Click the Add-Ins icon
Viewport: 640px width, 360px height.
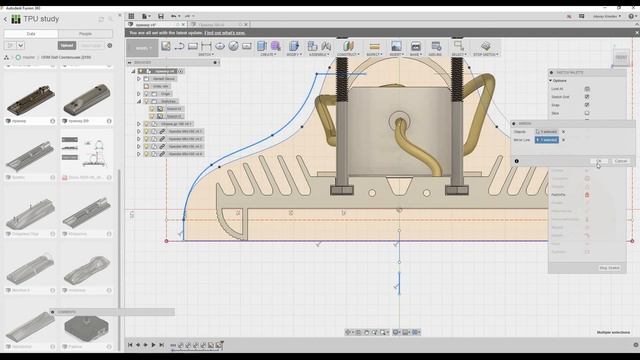(x=436, y=46)
